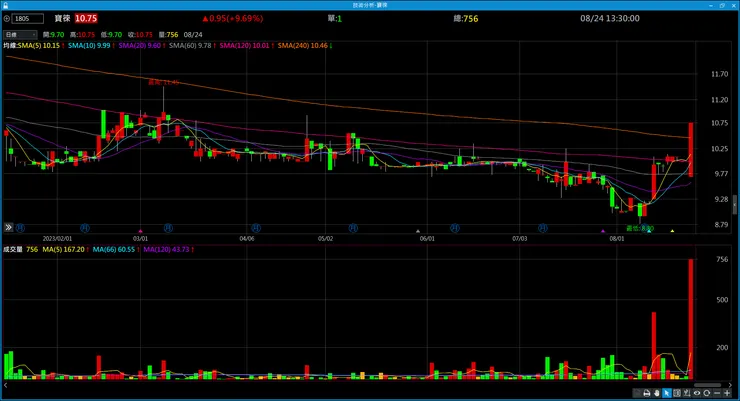Click the volume MA(5) 167.20 label

click(x=63, y=249)
